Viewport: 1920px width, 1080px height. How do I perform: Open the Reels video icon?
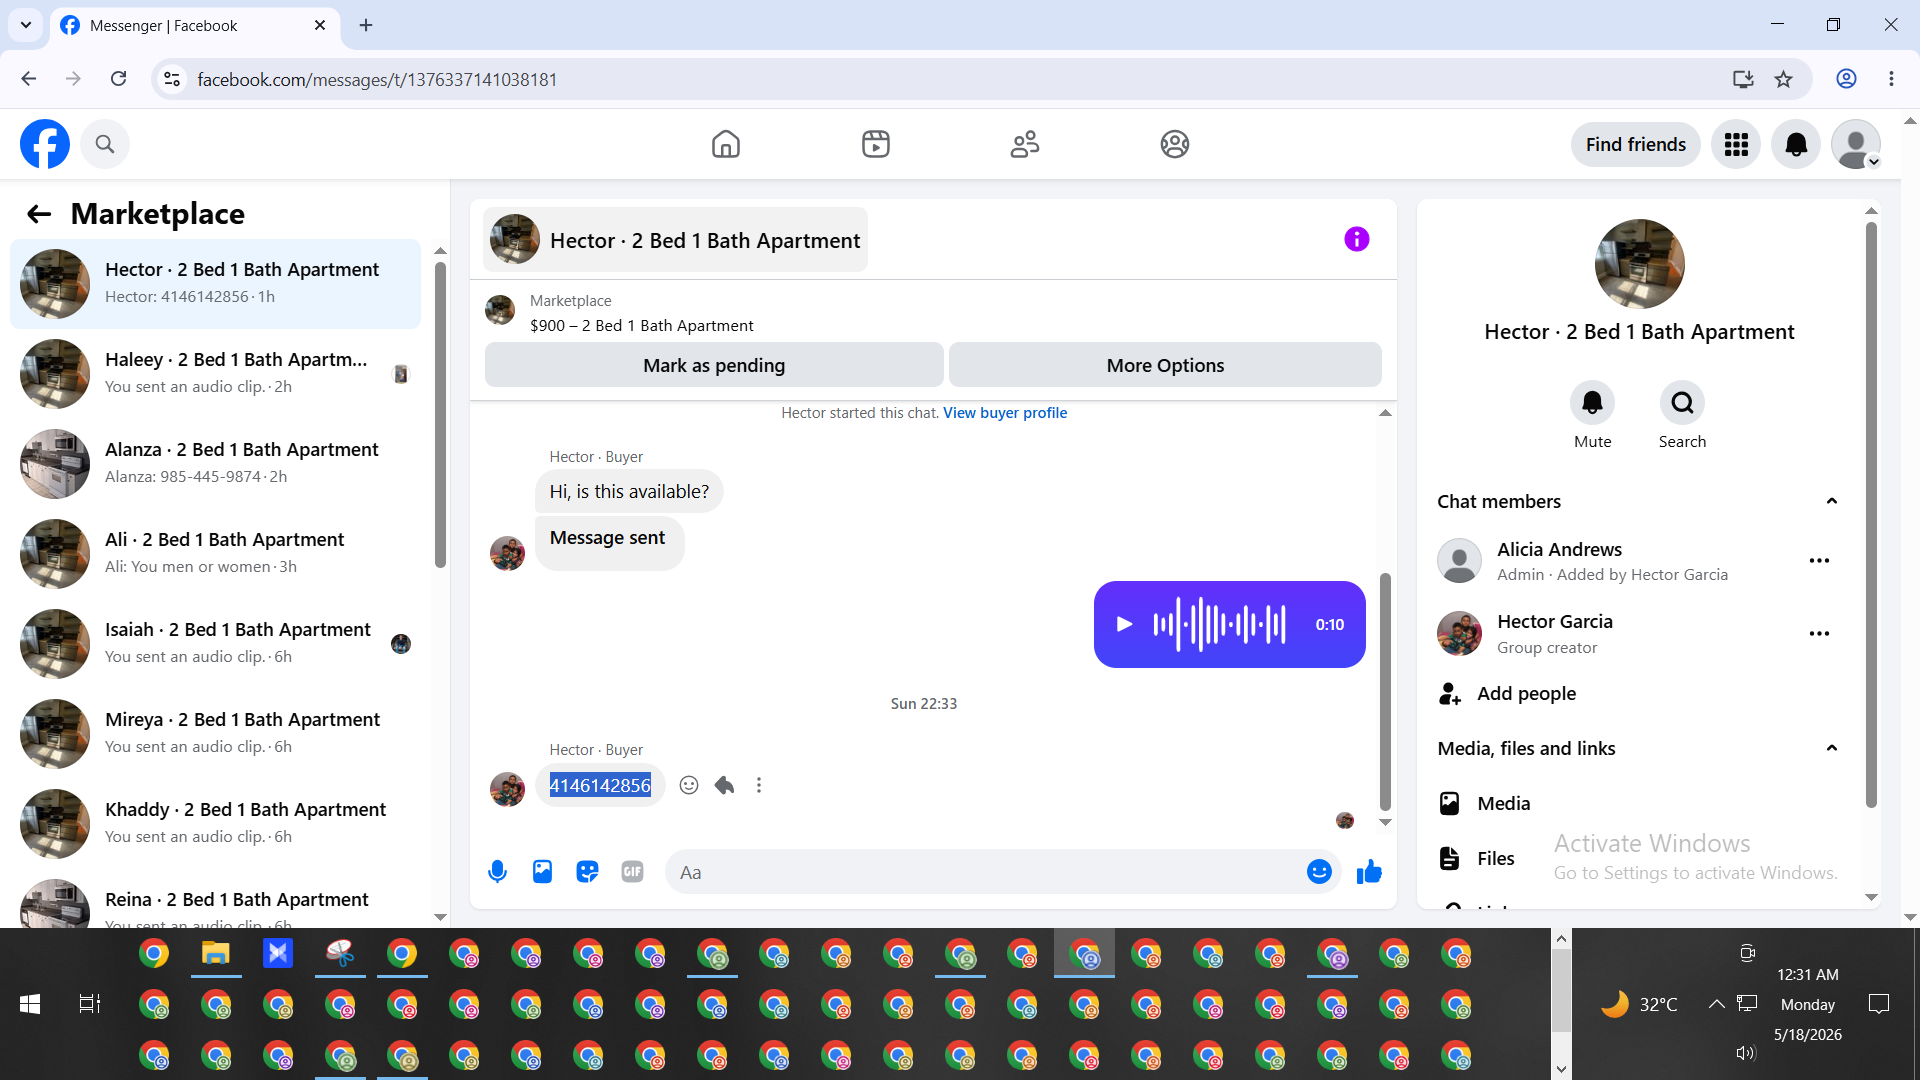[876, 144]
